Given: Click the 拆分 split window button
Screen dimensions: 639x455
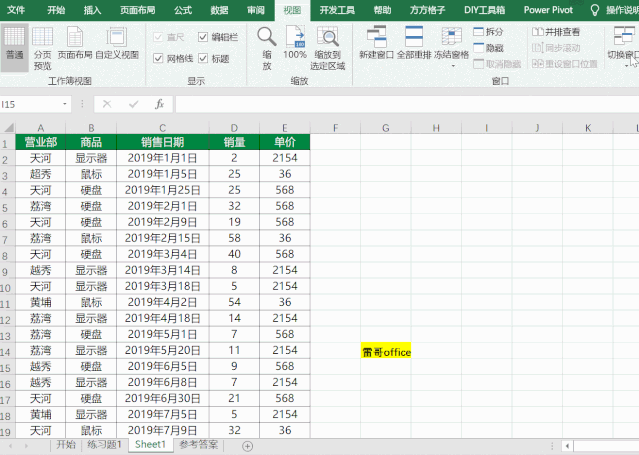Looking at the screenshot, I should [x=488, y=32].
